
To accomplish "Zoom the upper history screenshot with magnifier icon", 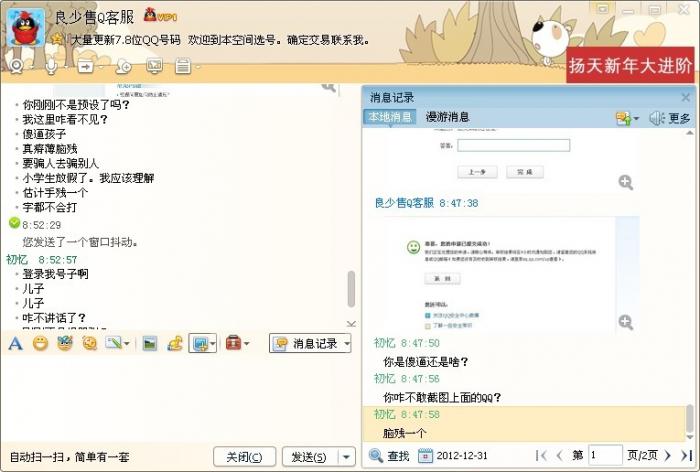I will [x=625, y=182].
